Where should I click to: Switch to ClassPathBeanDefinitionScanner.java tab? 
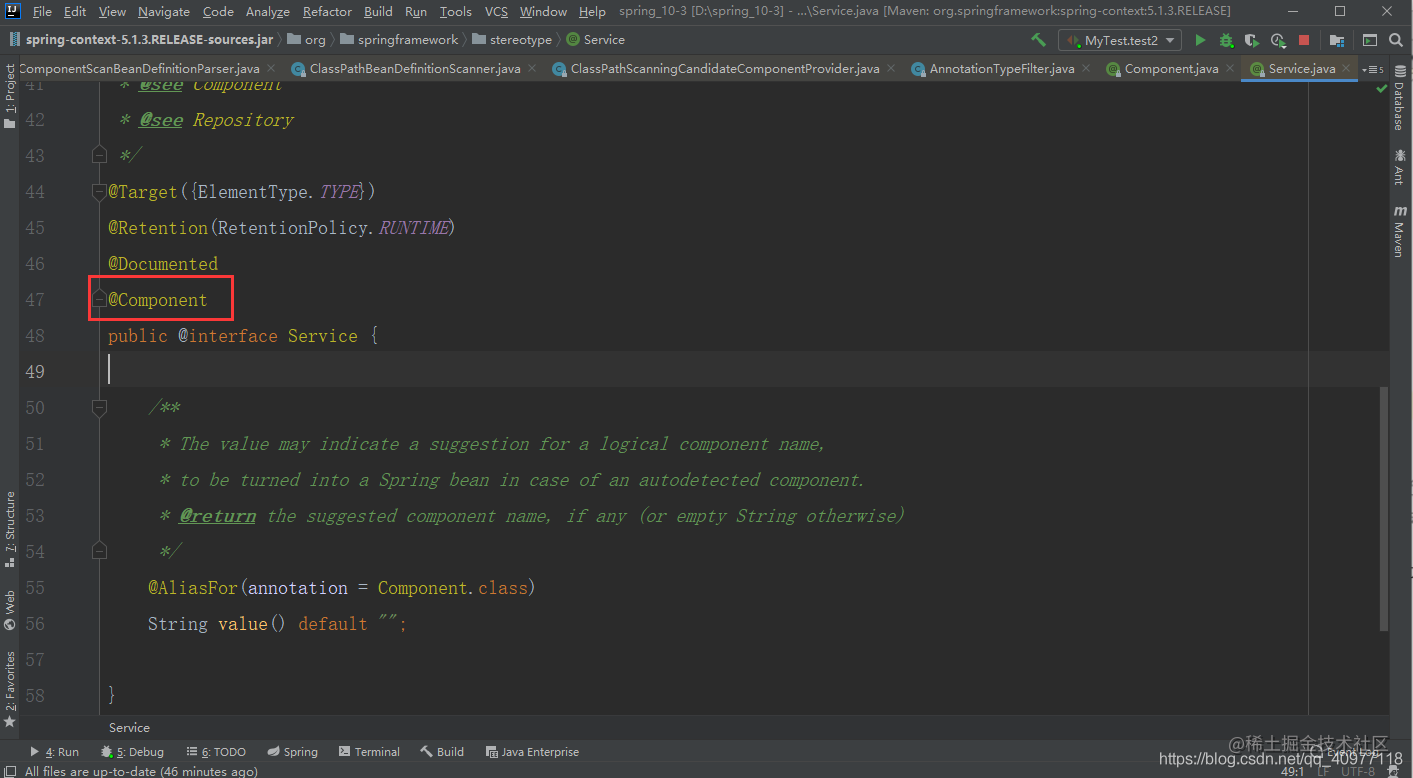pyautogui.click(x=415, y=69)
